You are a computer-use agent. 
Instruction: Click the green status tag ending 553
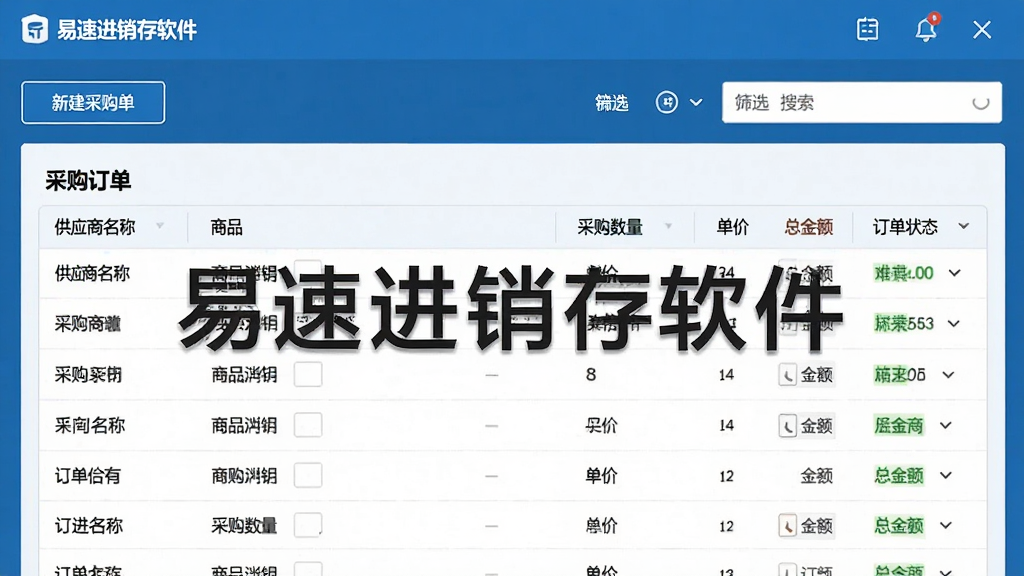point(904,323)
